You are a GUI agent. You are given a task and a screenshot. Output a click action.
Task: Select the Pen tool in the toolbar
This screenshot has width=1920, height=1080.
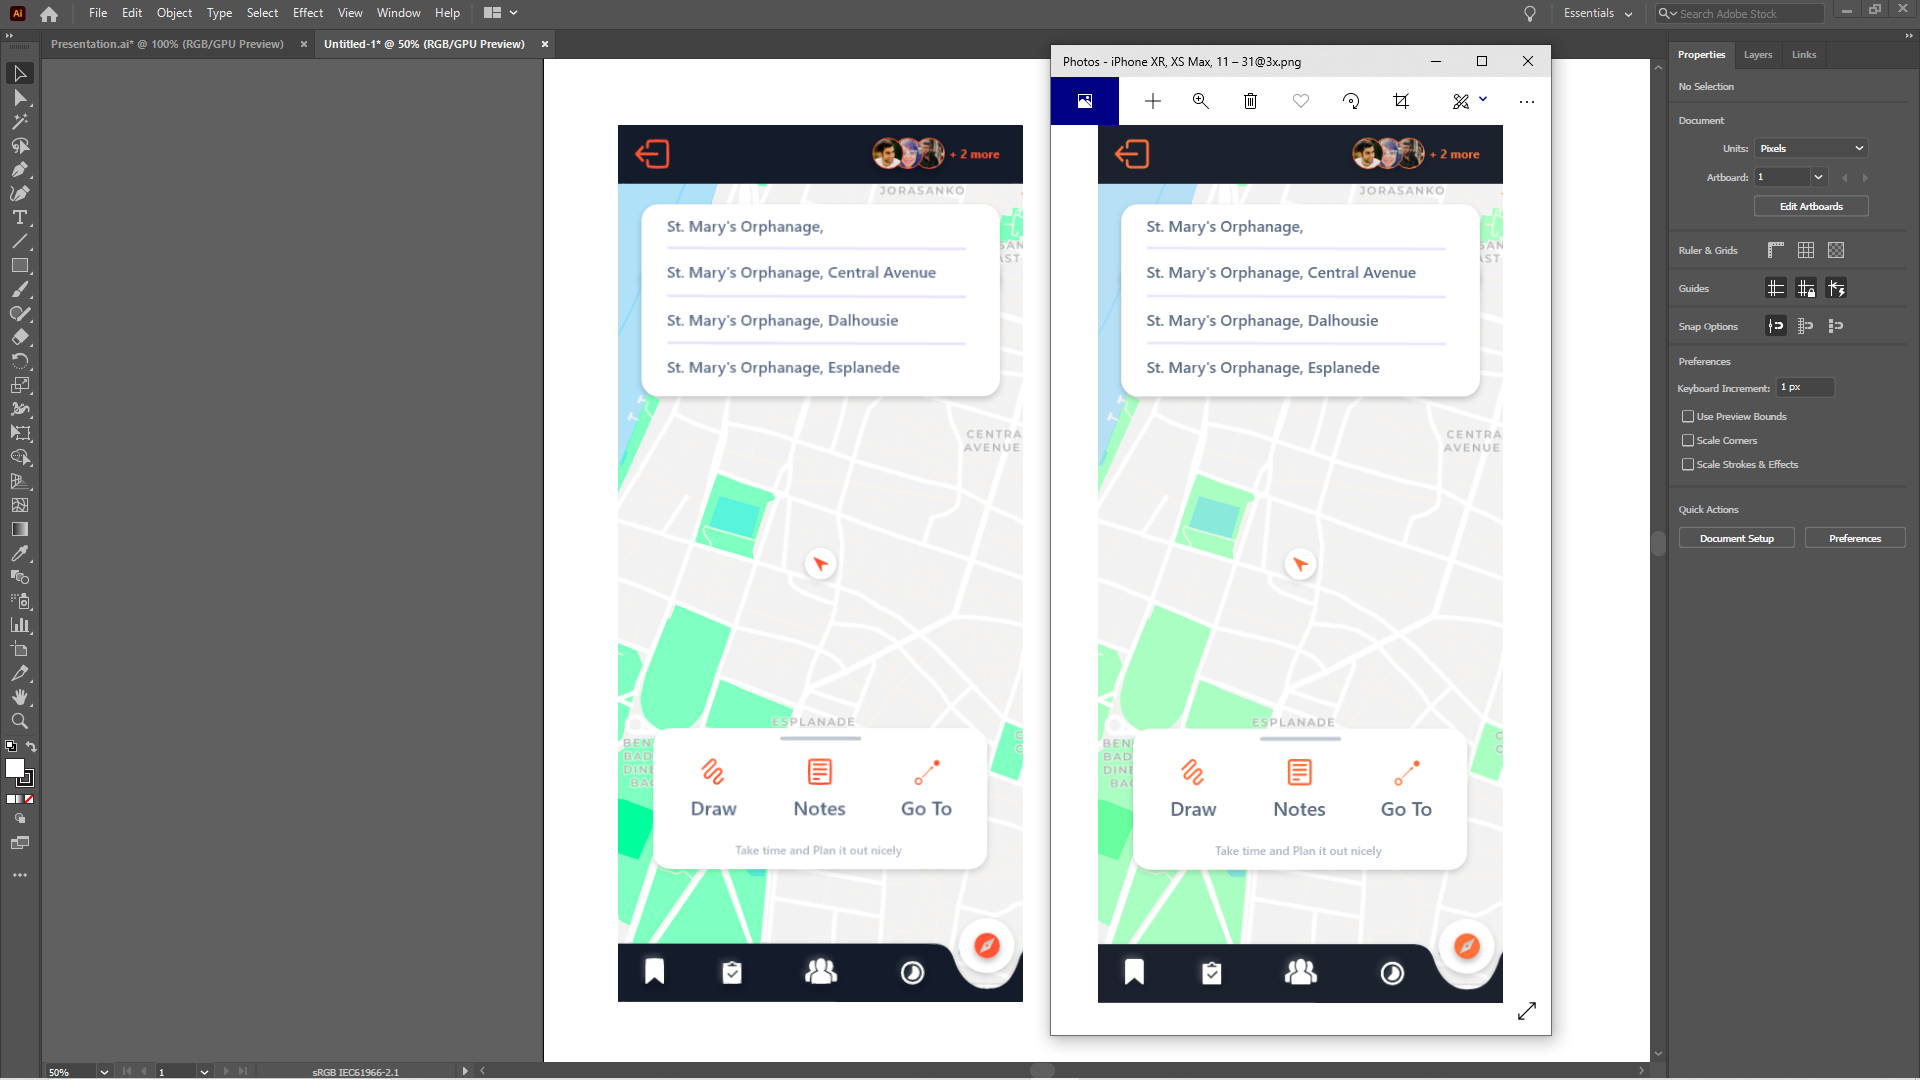(19, 170)
